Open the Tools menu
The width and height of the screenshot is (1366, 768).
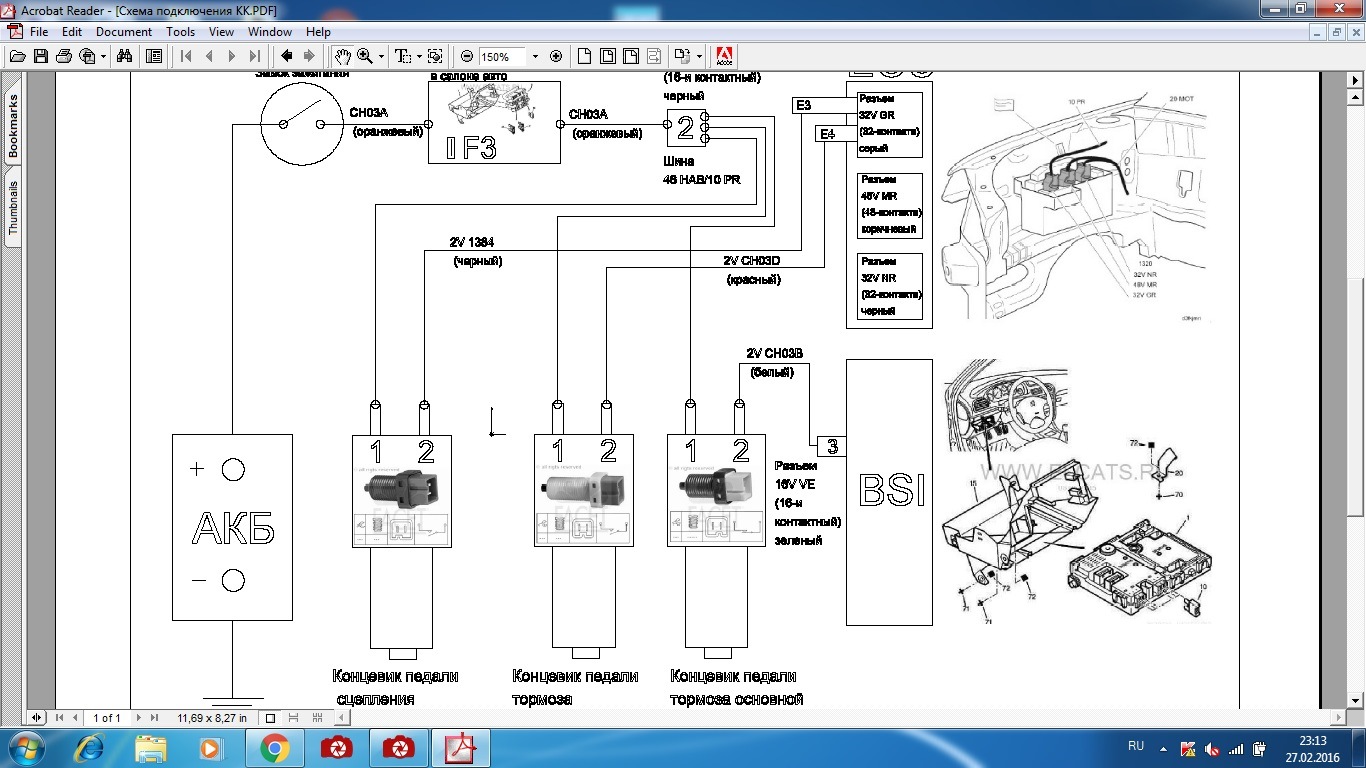tap(181, 32)
